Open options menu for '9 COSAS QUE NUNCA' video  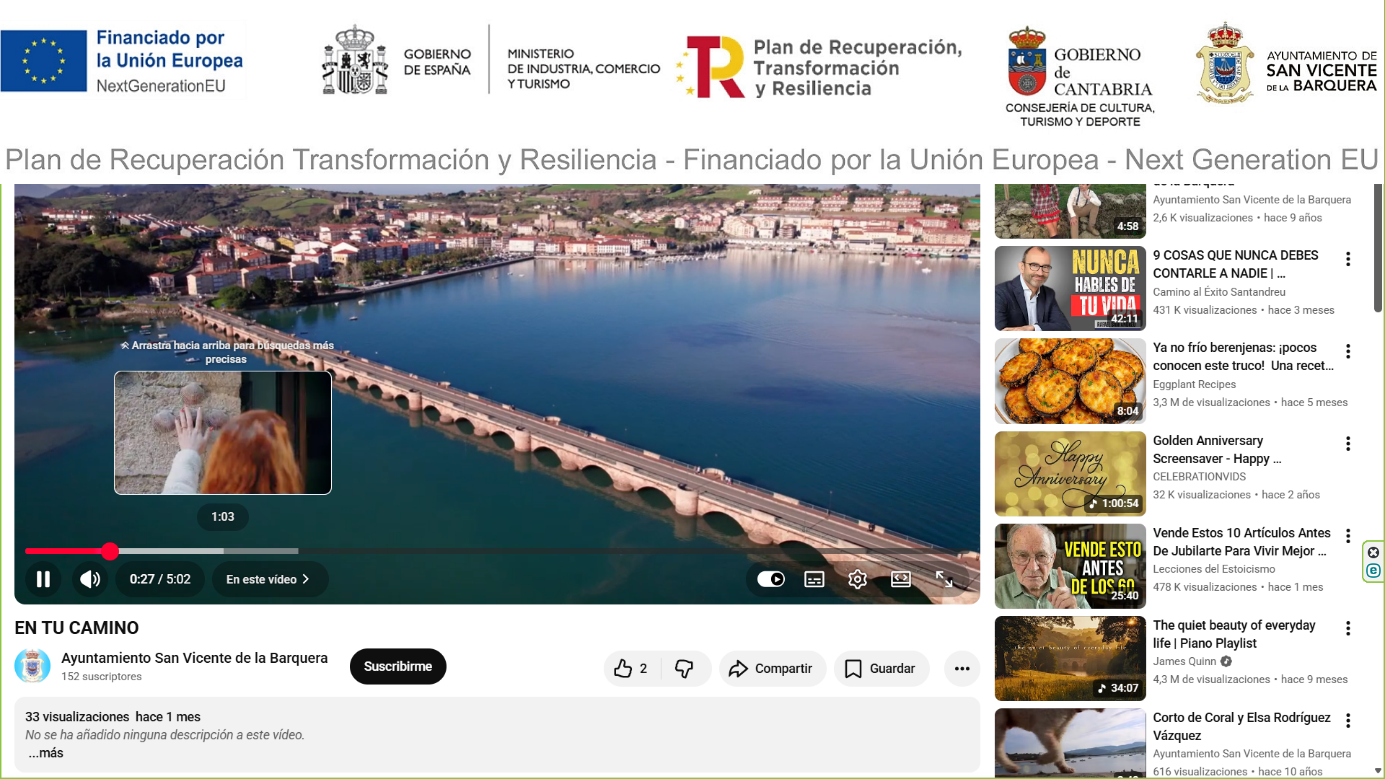[x=1348, y=259]
